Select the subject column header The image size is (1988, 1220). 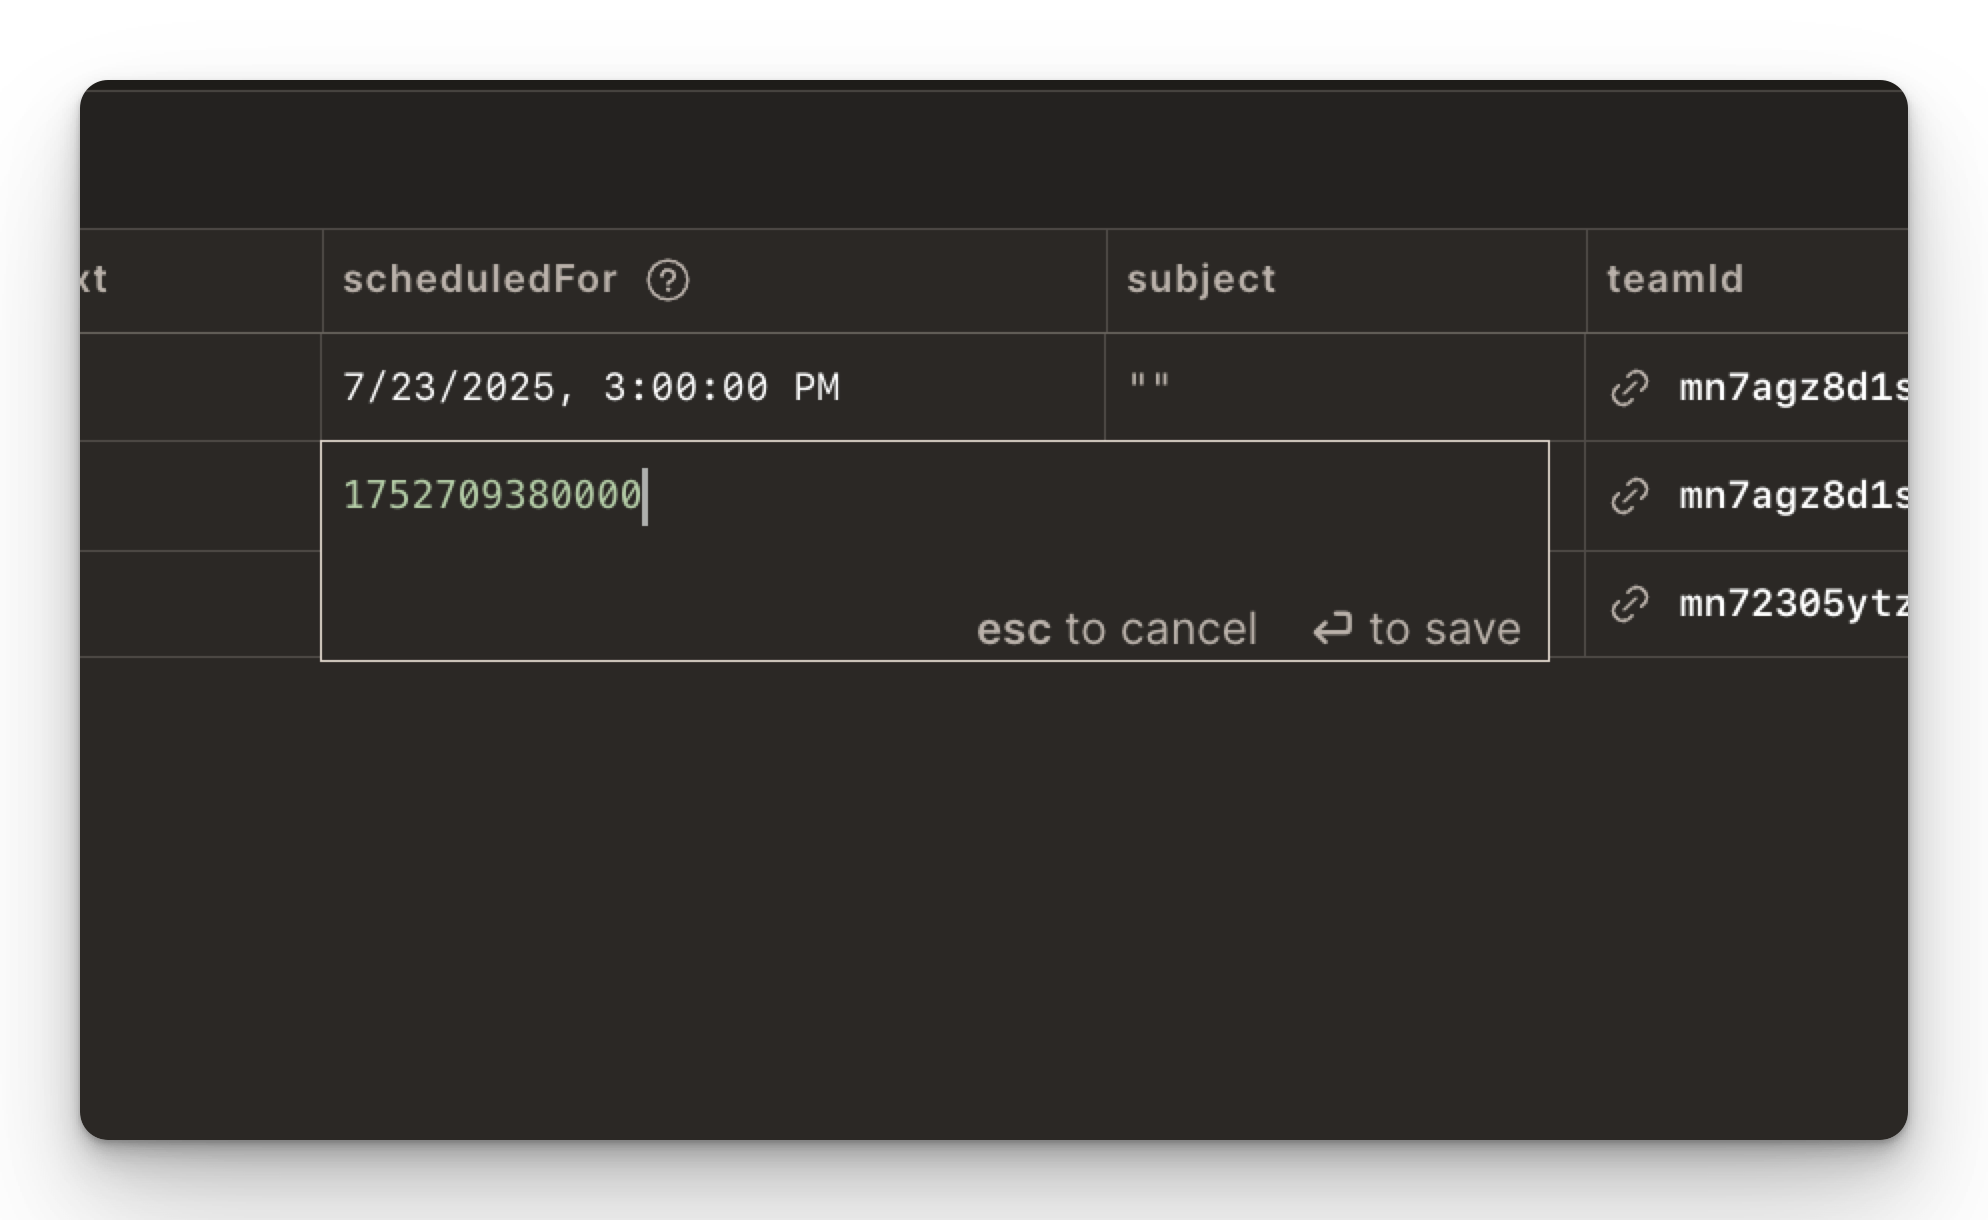1347,280
